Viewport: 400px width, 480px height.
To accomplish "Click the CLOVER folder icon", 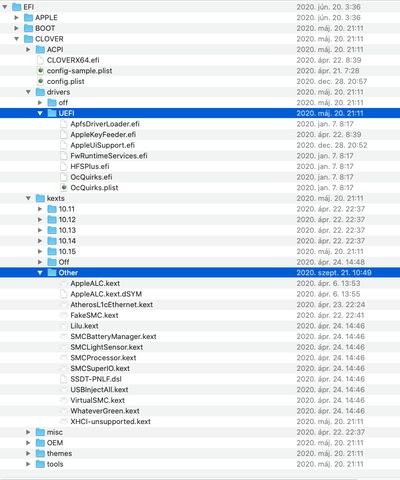I will coord(29,39).
